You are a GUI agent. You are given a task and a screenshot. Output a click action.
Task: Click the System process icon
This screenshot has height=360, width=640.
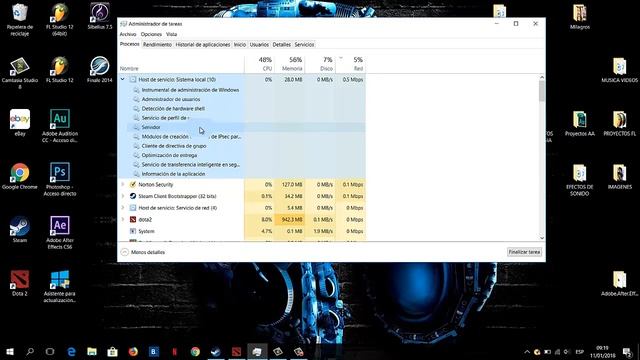coord(133,231)
